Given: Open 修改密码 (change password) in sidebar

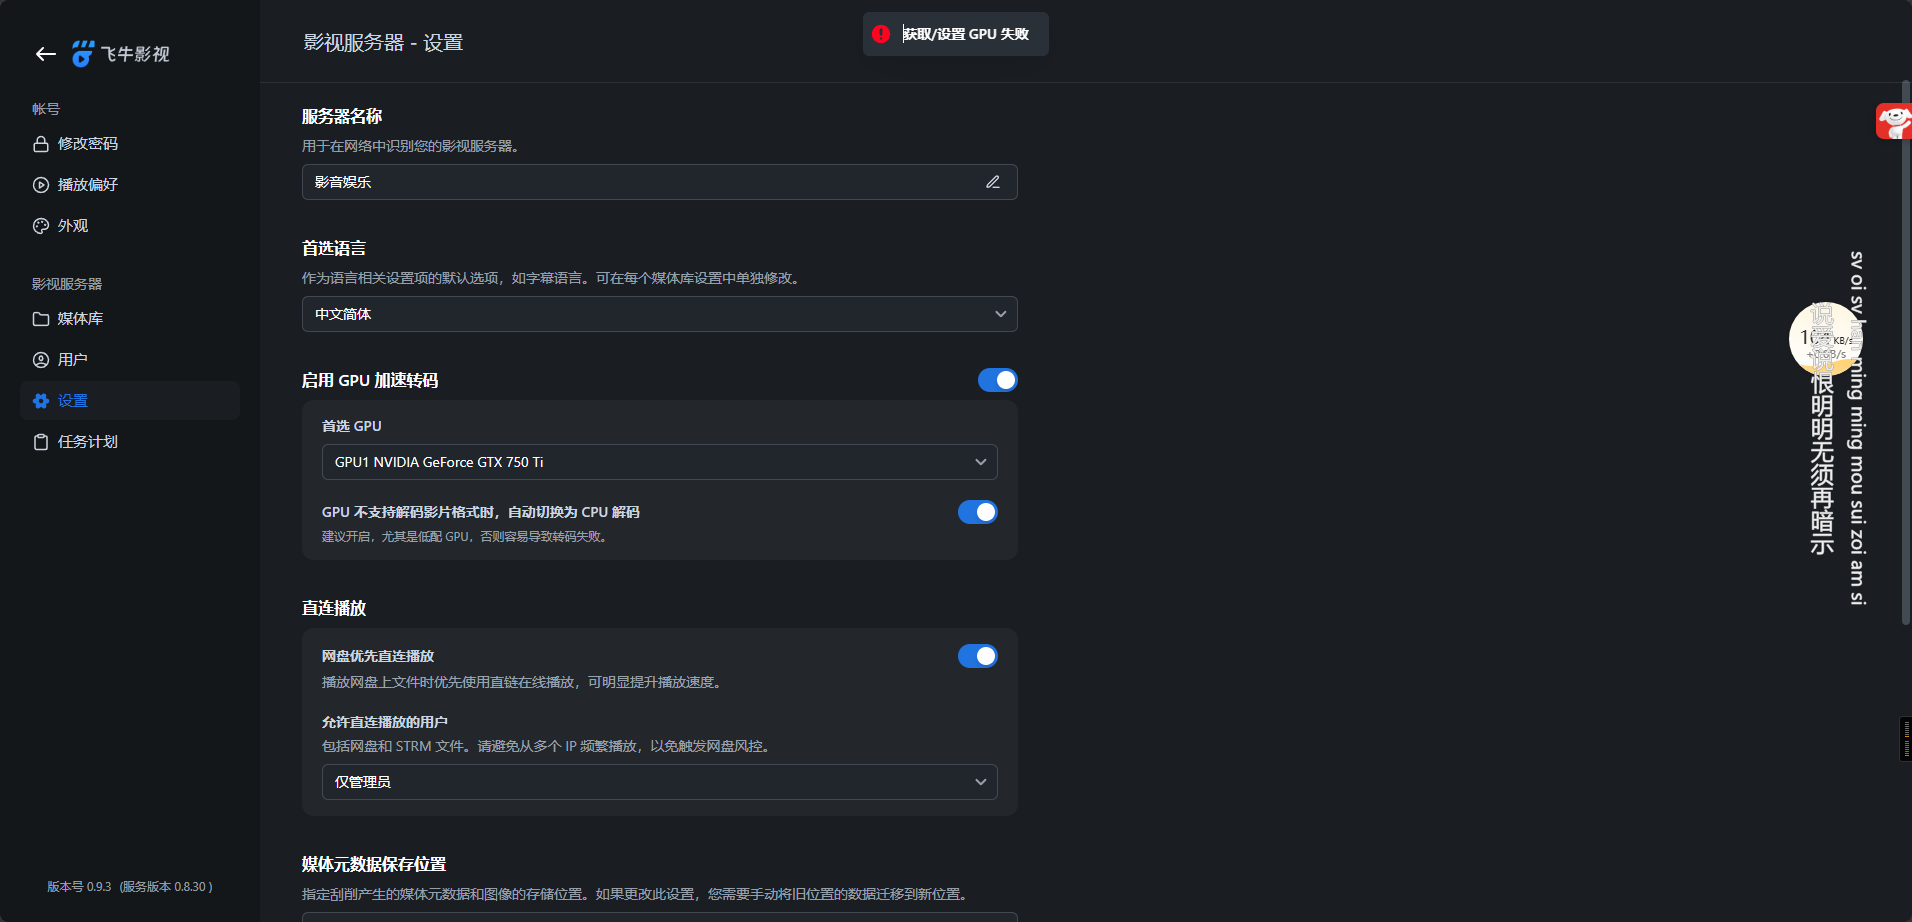Looking at the screenshot, I should (88, 143).
